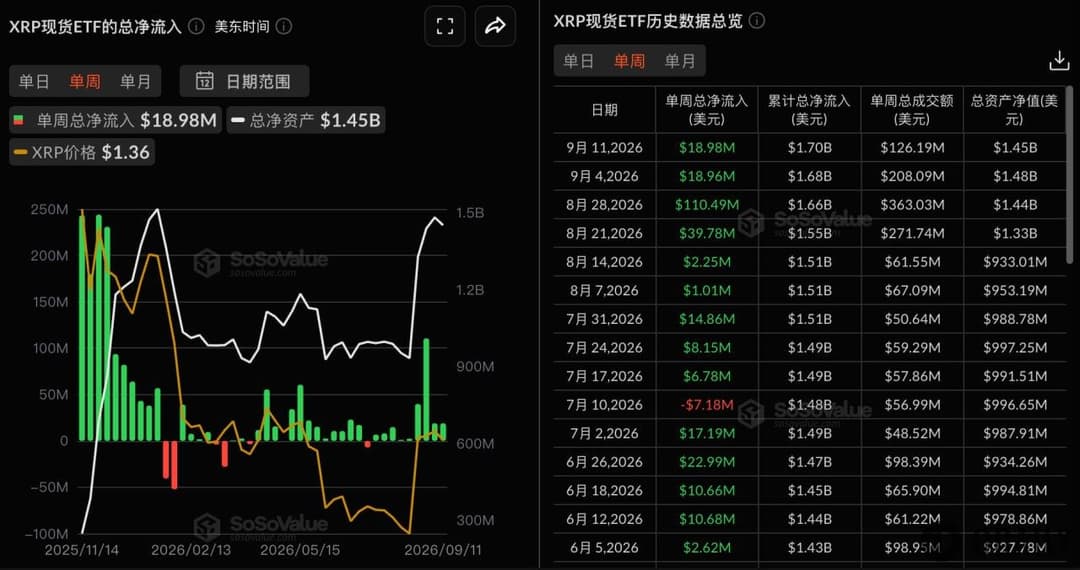Select the 8月 14,2026 date cell

coord(605,262)
